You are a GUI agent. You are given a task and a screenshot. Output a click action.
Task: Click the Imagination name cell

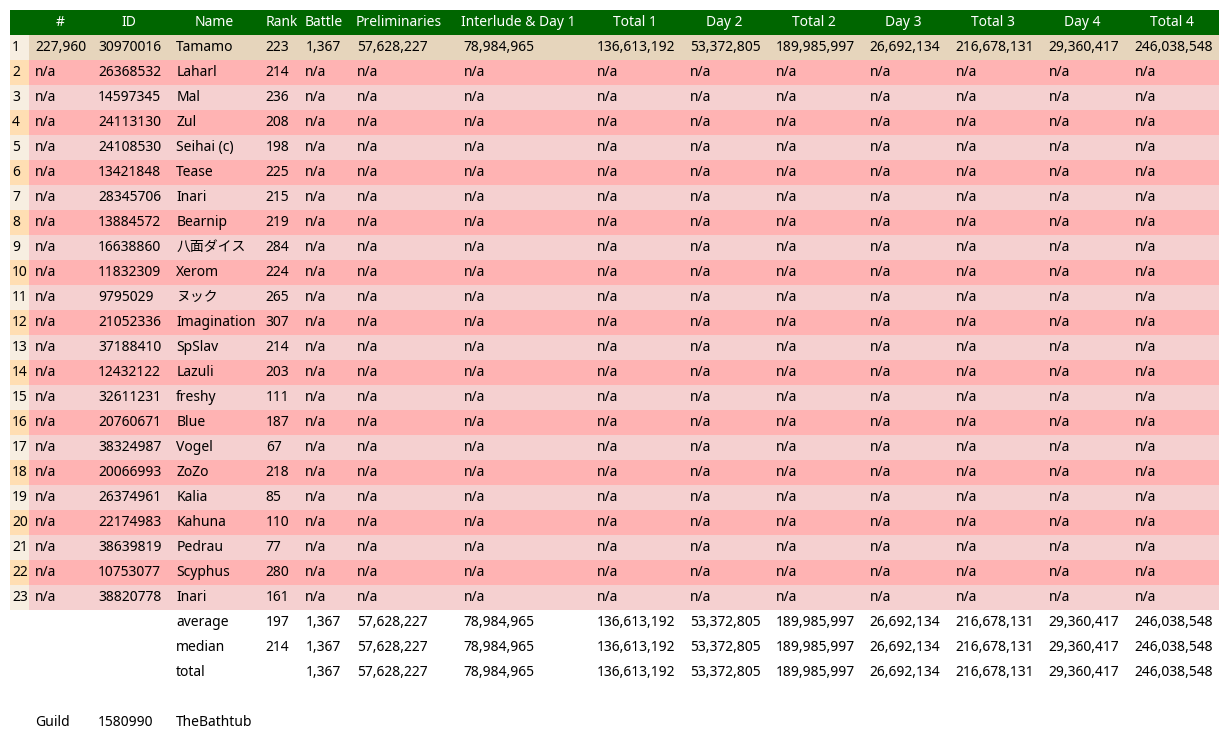tap(216, 321)
